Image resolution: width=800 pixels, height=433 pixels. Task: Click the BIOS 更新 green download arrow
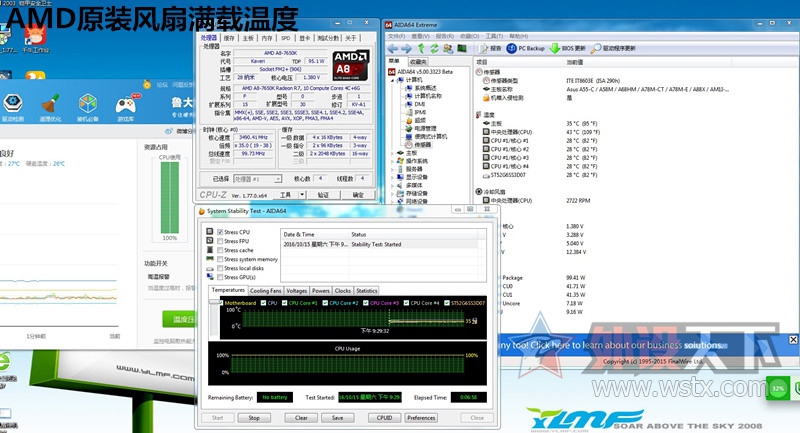pos(555,48)
